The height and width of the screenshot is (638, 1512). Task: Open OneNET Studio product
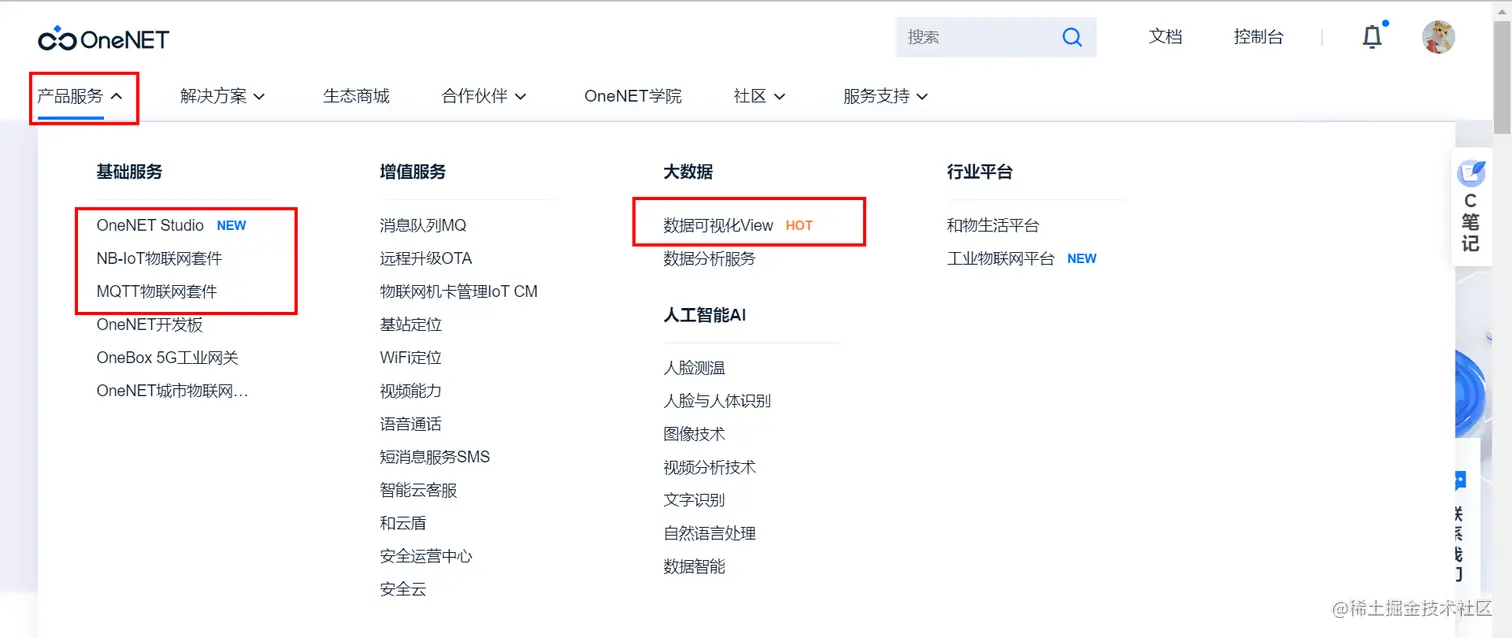coord(150,225)
